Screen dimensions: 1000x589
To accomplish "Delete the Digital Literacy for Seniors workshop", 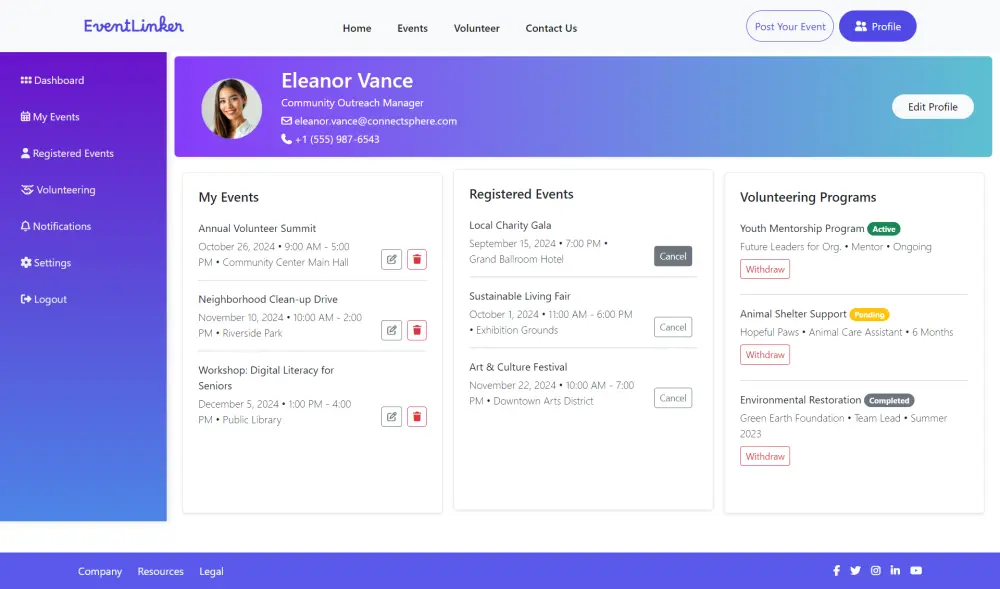I will [x=417, y=417].
